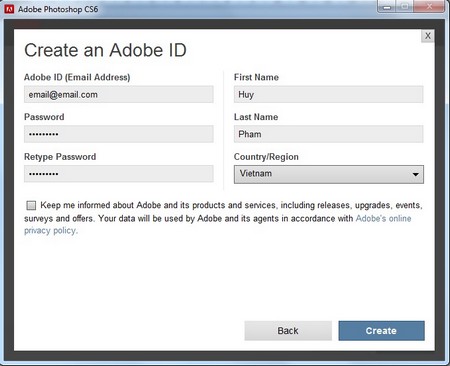Screen dimensions: 450x366
Task: Click the Adobe ID (Email Address) label
Action: (x=77, y=77)
